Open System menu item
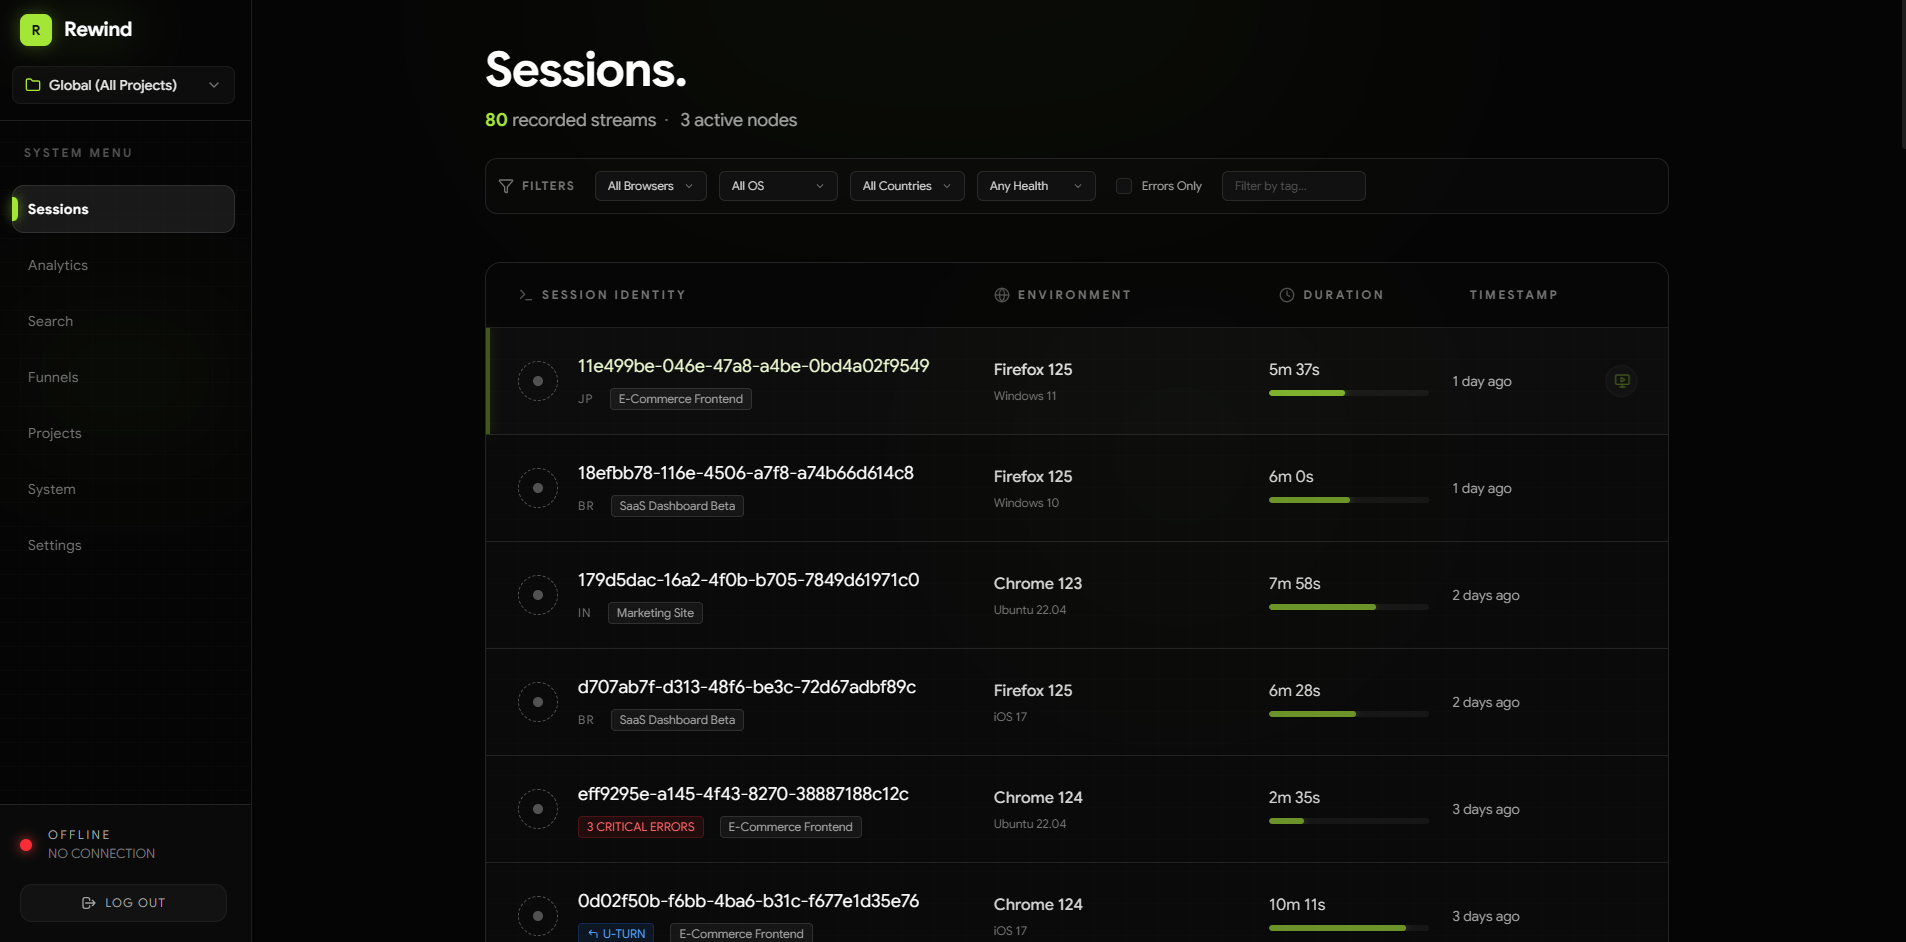 coord(52,489)
